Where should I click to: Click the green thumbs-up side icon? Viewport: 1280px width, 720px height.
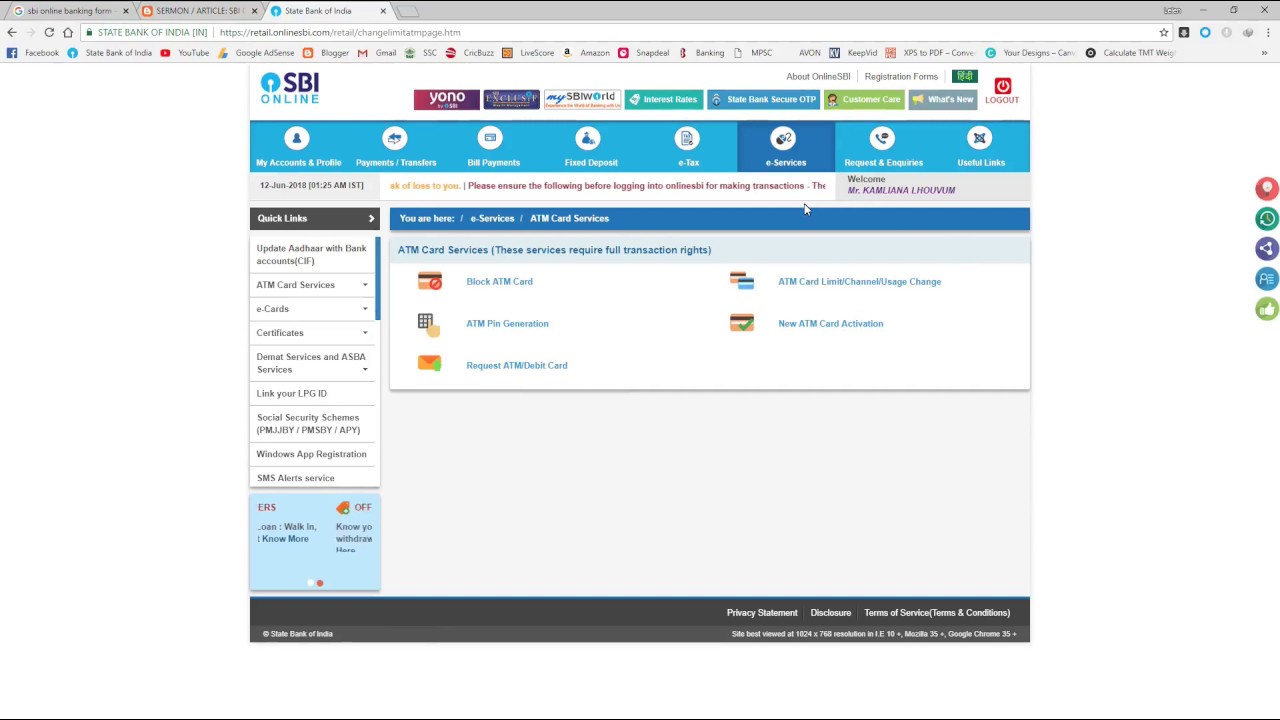(1267, 309)
